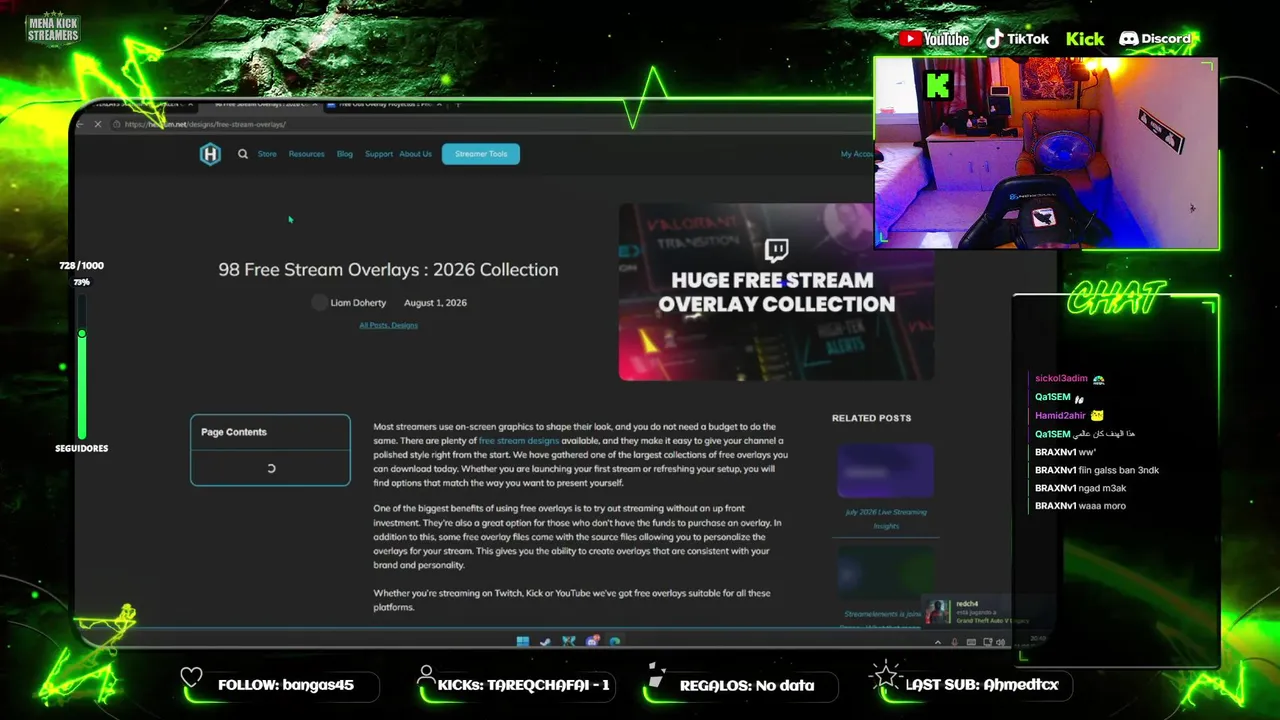Click the Kick logo text in the overlay
1280x720 pixels.
pyautogui.click(x=1085, y=39)
